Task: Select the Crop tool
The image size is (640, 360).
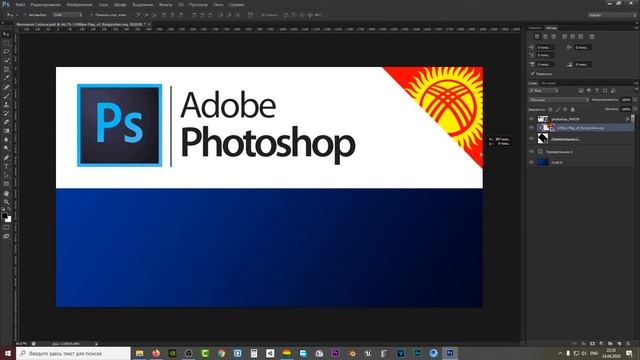Action: tap(6, 69)
